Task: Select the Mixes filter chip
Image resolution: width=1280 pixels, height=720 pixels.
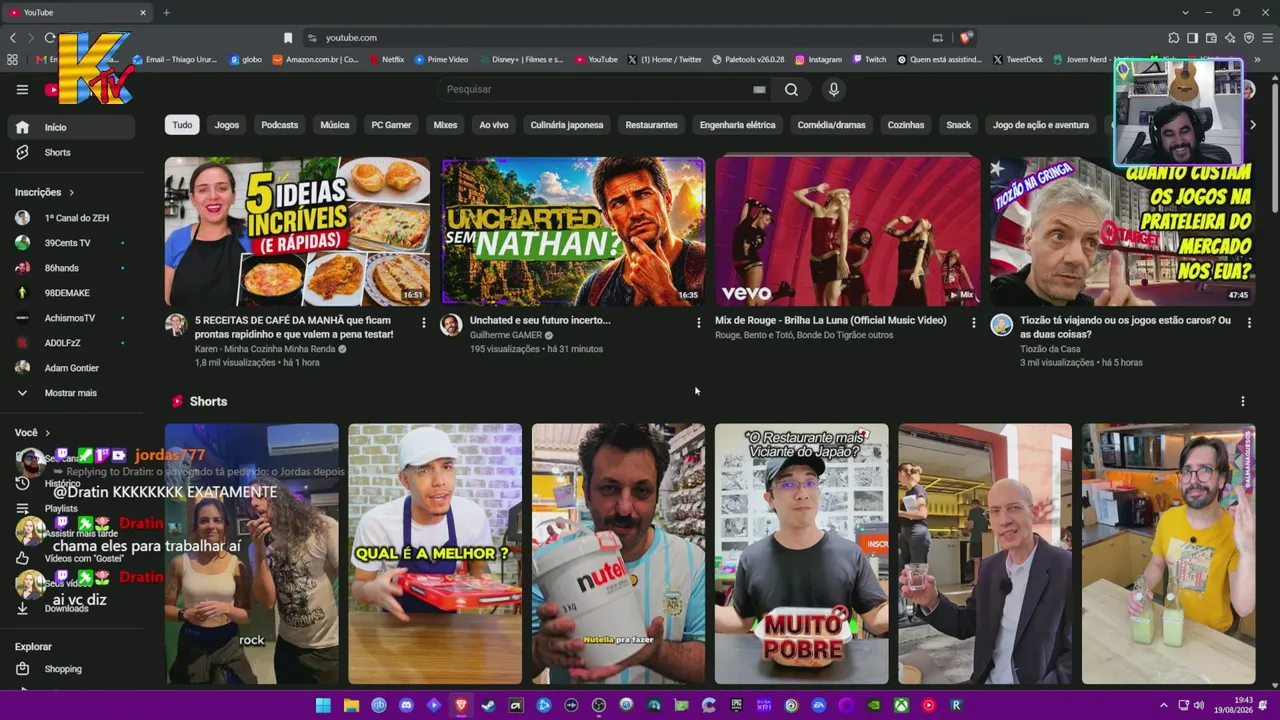Action: [x=445, y=125]
